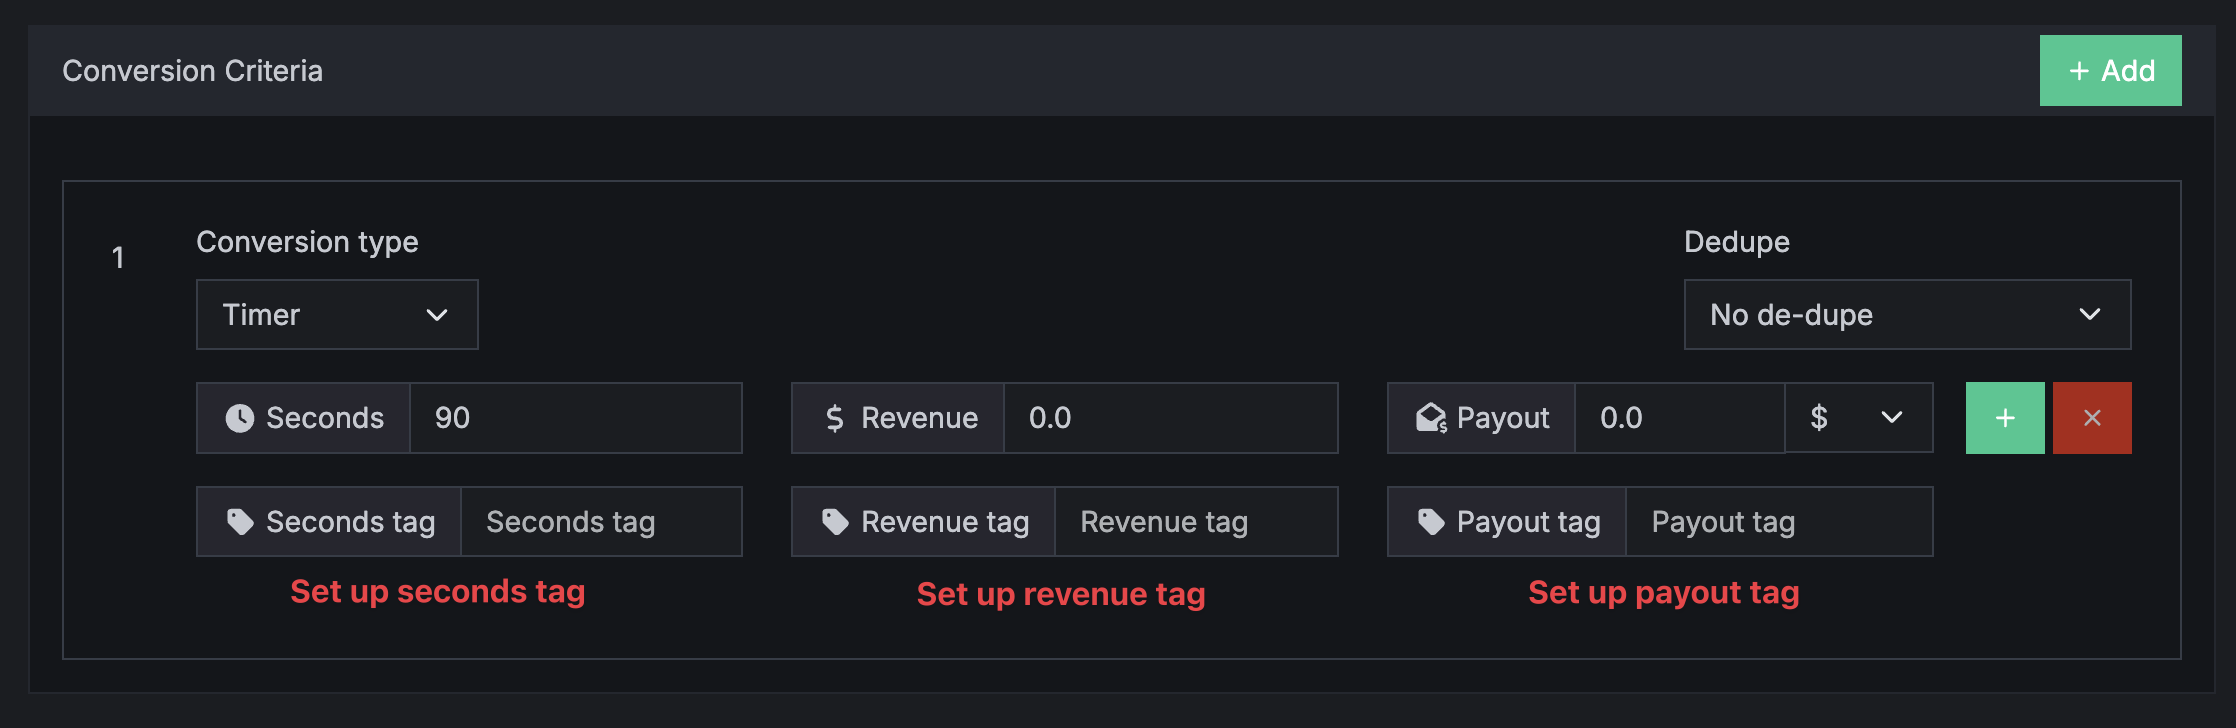Click the dollar icon beside Revenue
2236x728 pixels.
point(835,418)
